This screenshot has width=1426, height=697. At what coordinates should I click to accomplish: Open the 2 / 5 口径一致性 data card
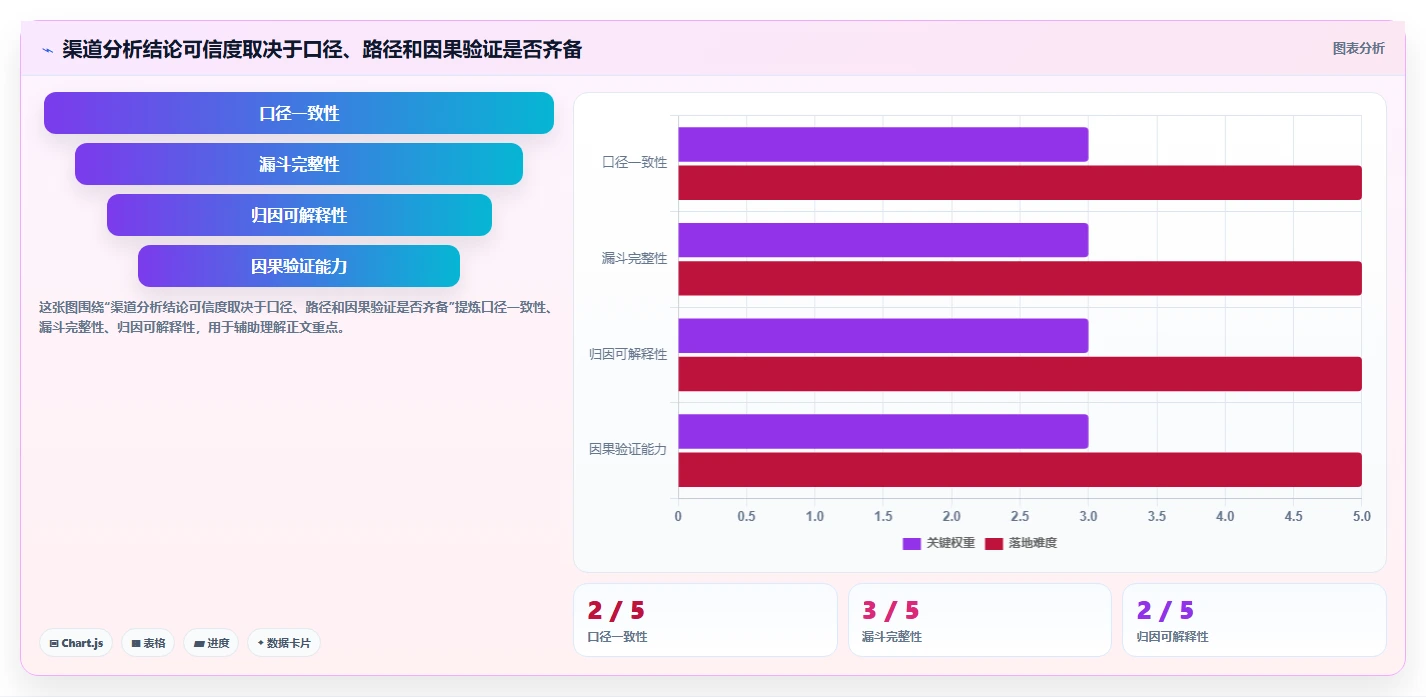click(x=705, y=620)
